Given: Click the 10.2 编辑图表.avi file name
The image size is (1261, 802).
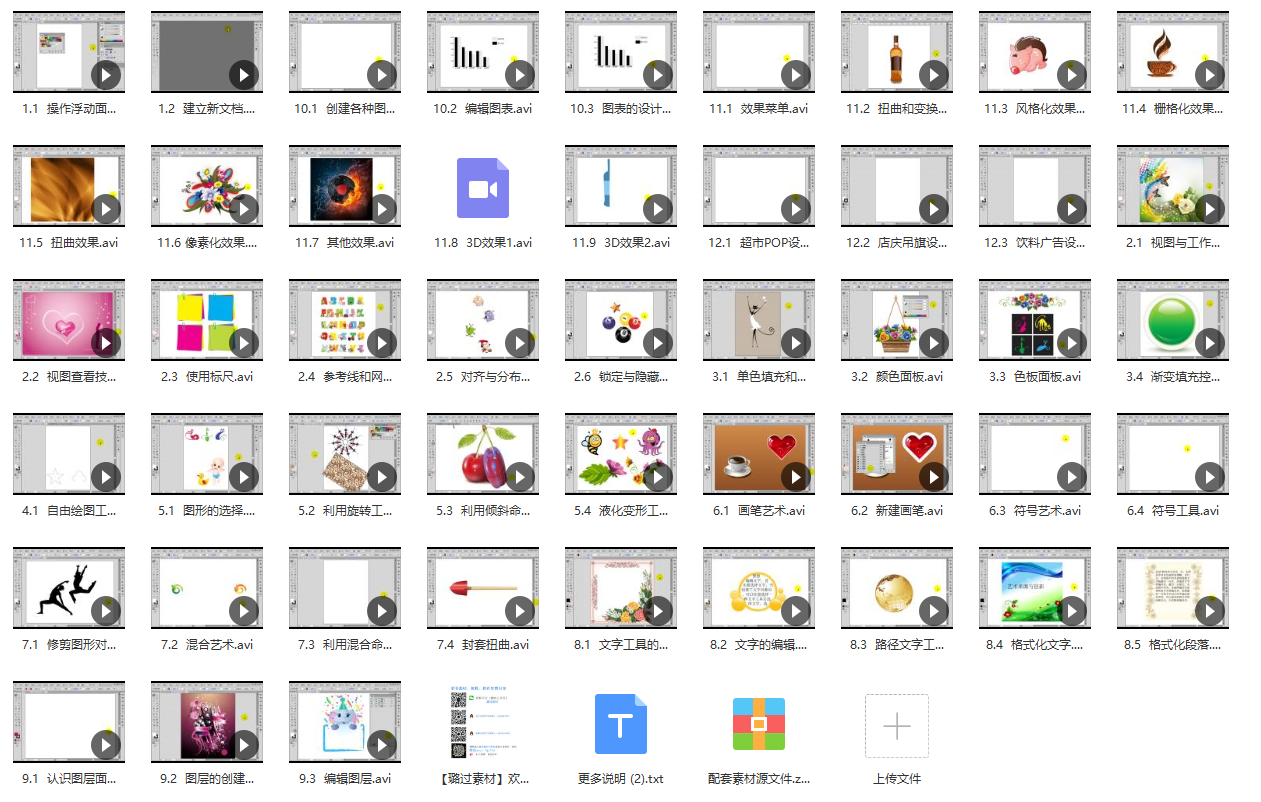Looking at the screenshot, I should [x=483, y=109].
